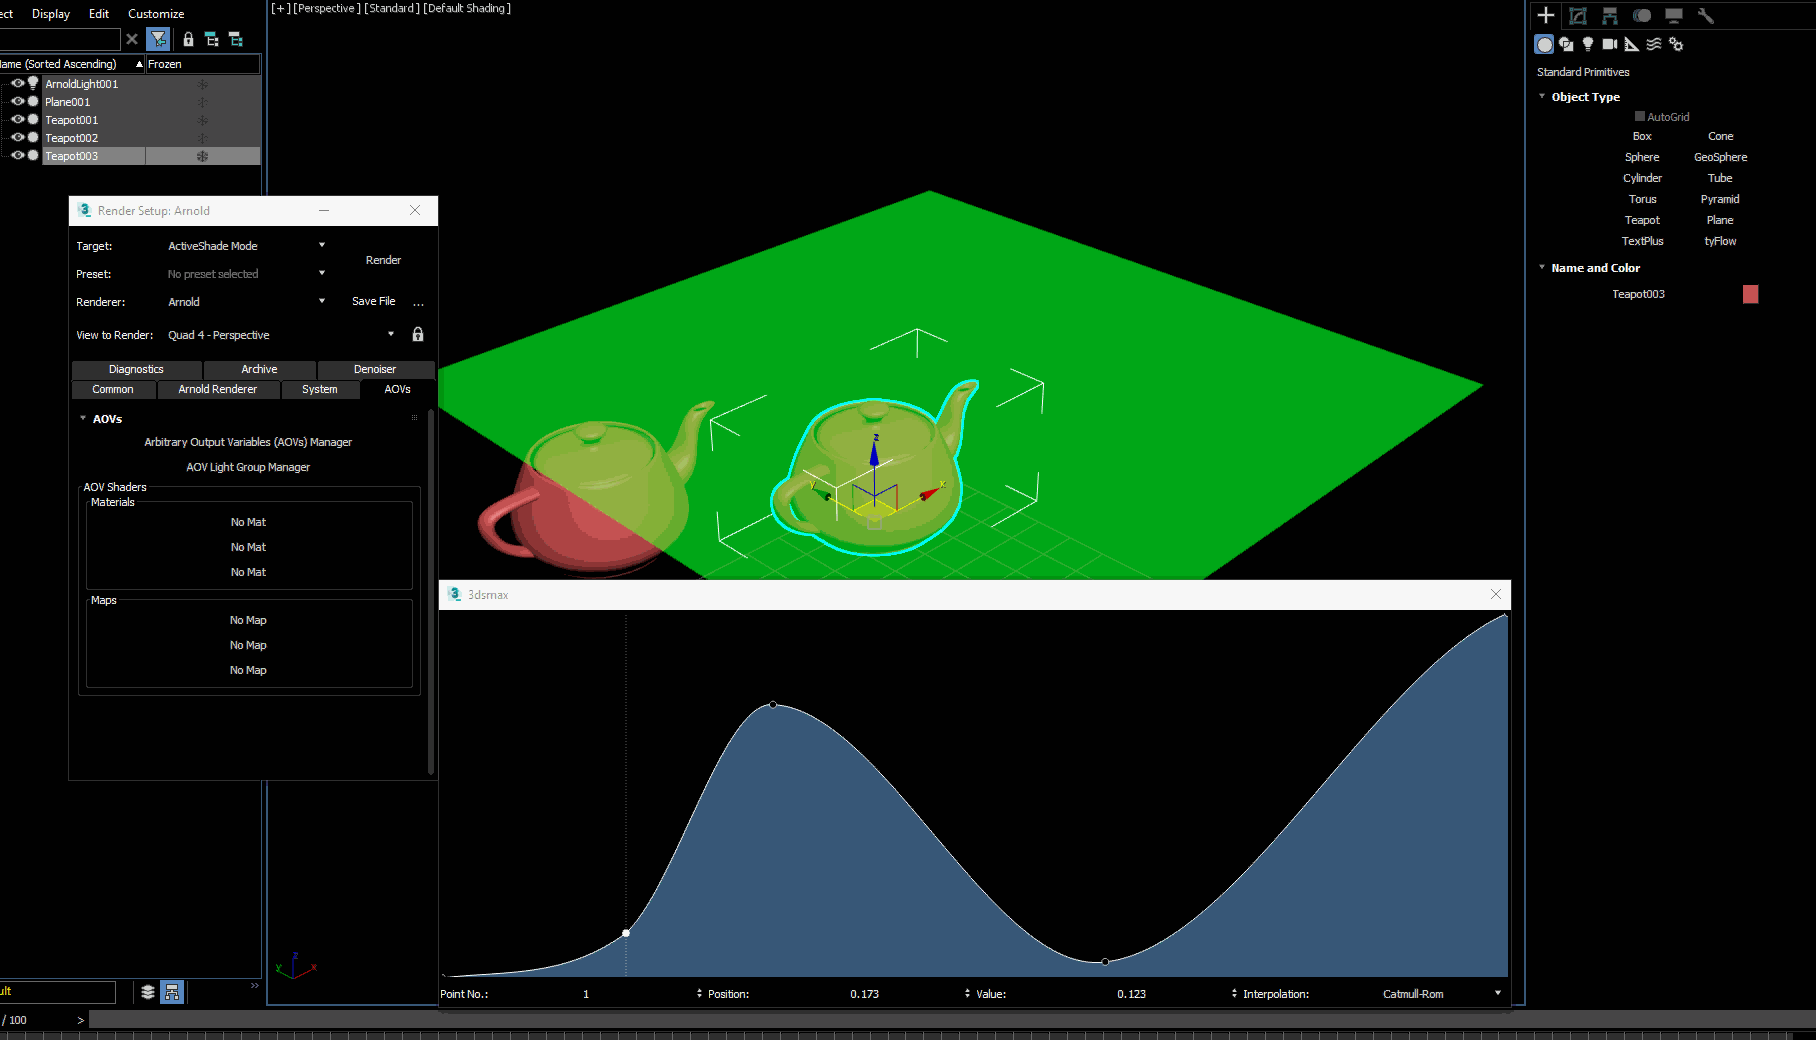
Task: Toggle the selection filter funnel icon
Action: click(x=158, y=39)
